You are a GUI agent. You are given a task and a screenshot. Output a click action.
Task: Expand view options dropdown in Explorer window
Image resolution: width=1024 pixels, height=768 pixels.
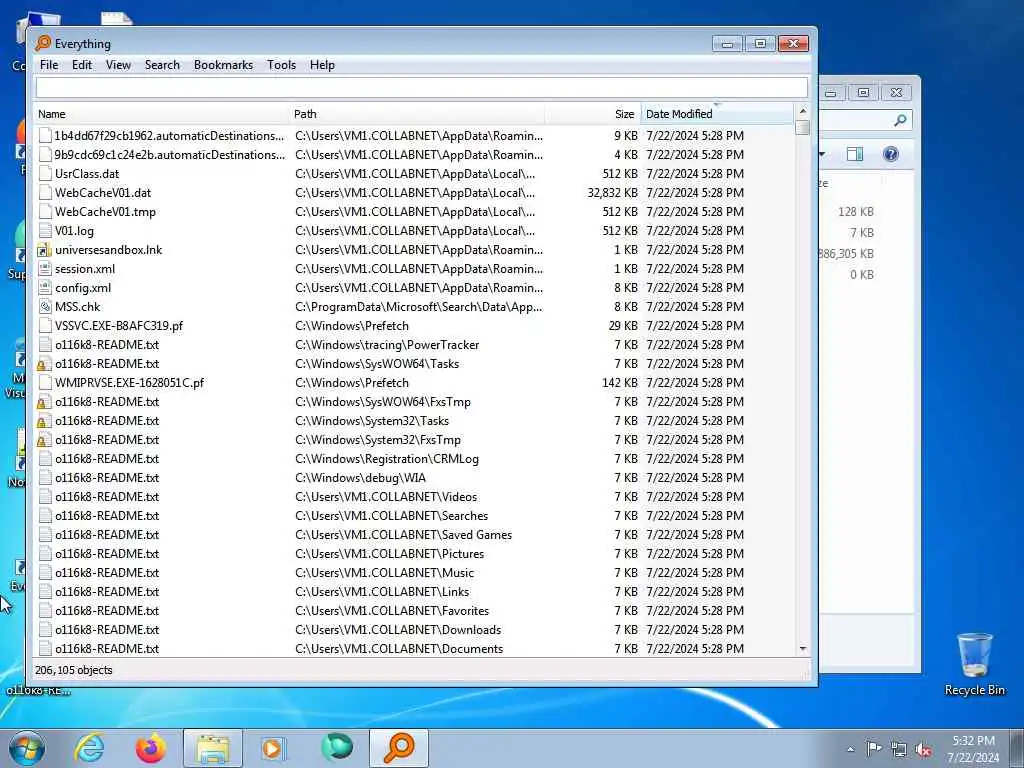(x=822, y=154)
